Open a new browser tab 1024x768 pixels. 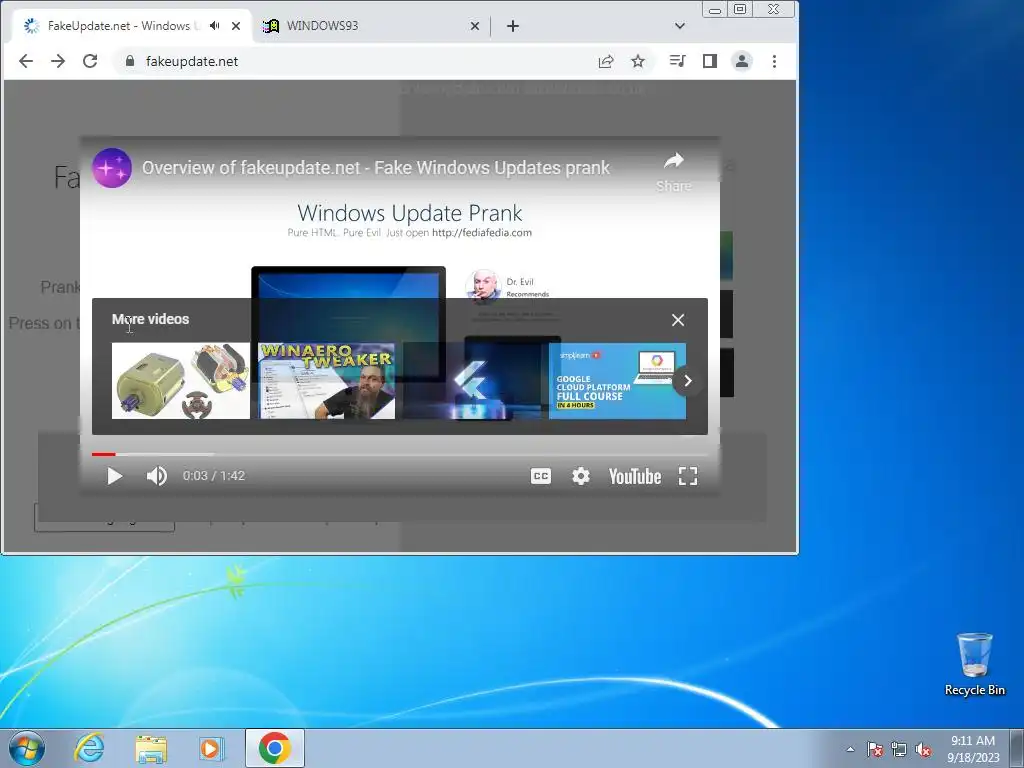513,26
